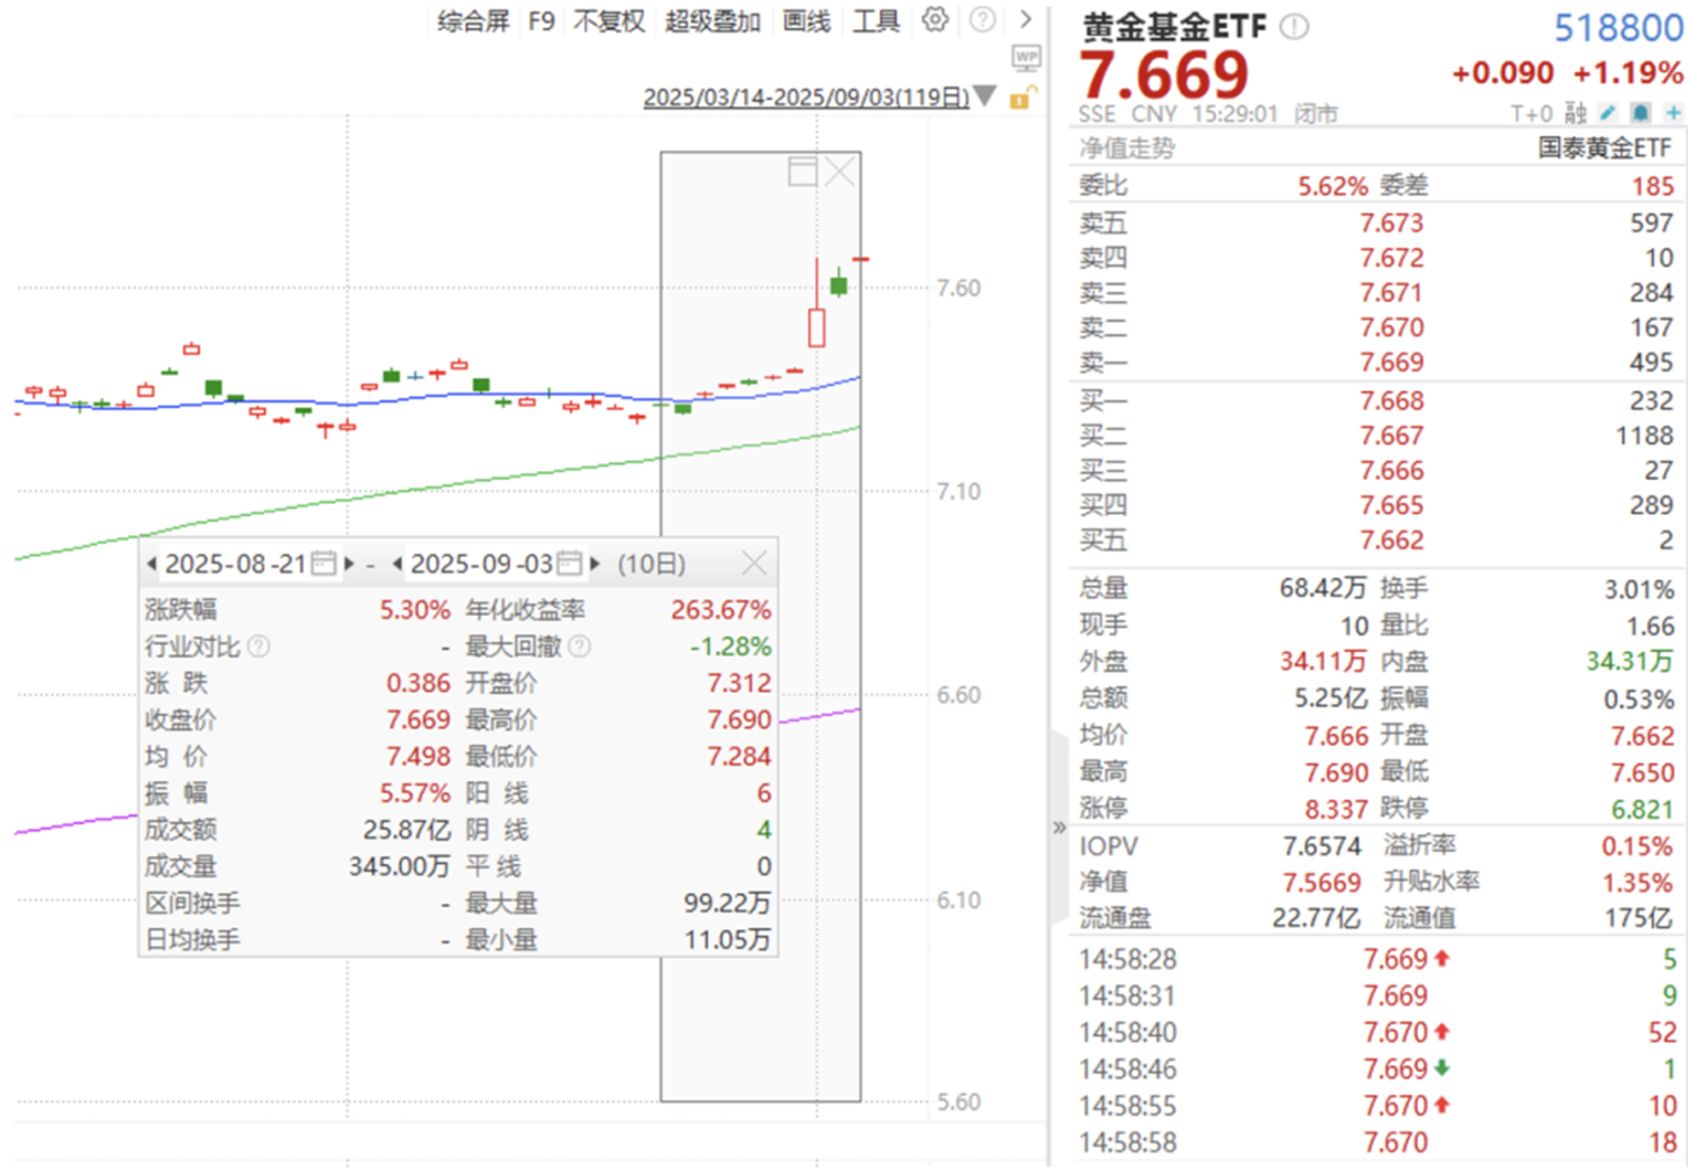The width and height of the screenshot is (1688, 1172).
Task: Set price alert via the bell icon
Action: click(1639, 113)
